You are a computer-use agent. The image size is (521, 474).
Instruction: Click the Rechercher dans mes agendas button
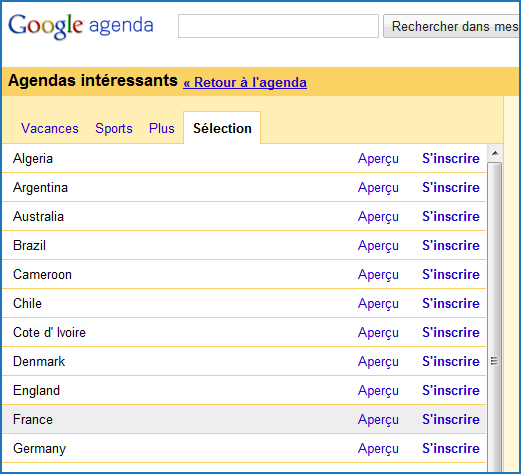(452, 26)
